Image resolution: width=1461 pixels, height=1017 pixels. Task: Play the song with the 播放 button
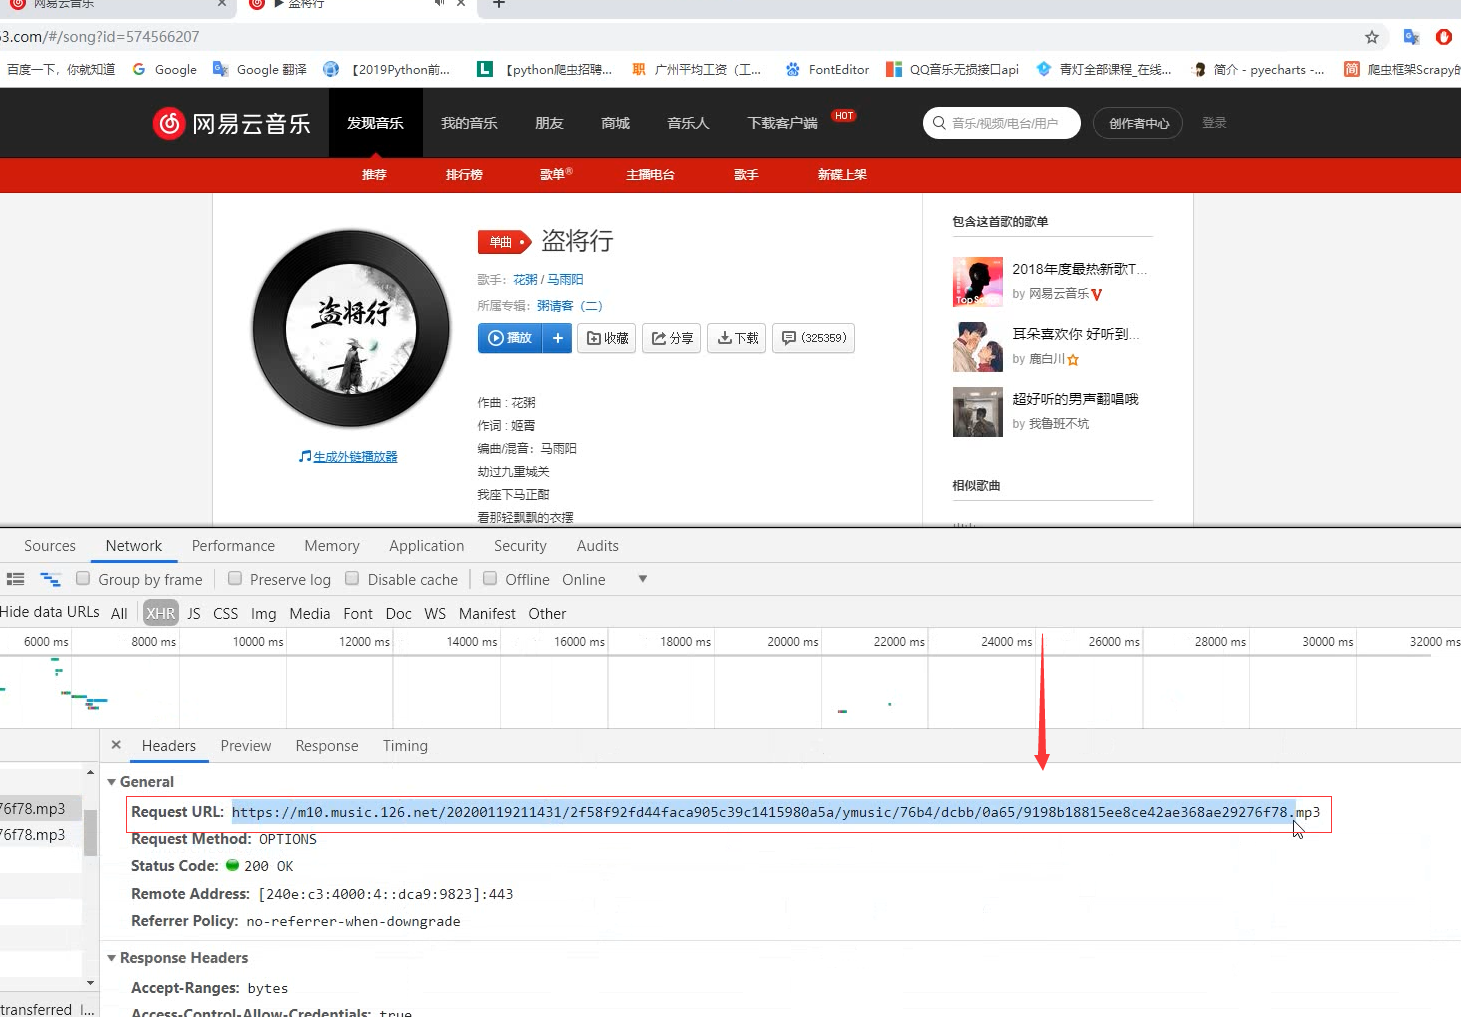pos(510,338)
